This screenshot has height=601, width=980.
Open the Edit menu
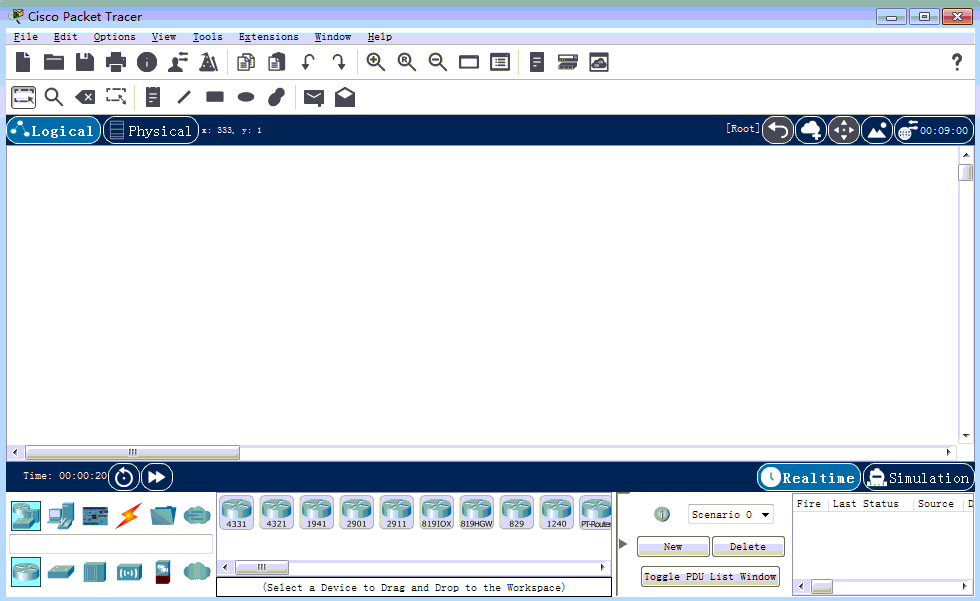[x=66, y=37]
